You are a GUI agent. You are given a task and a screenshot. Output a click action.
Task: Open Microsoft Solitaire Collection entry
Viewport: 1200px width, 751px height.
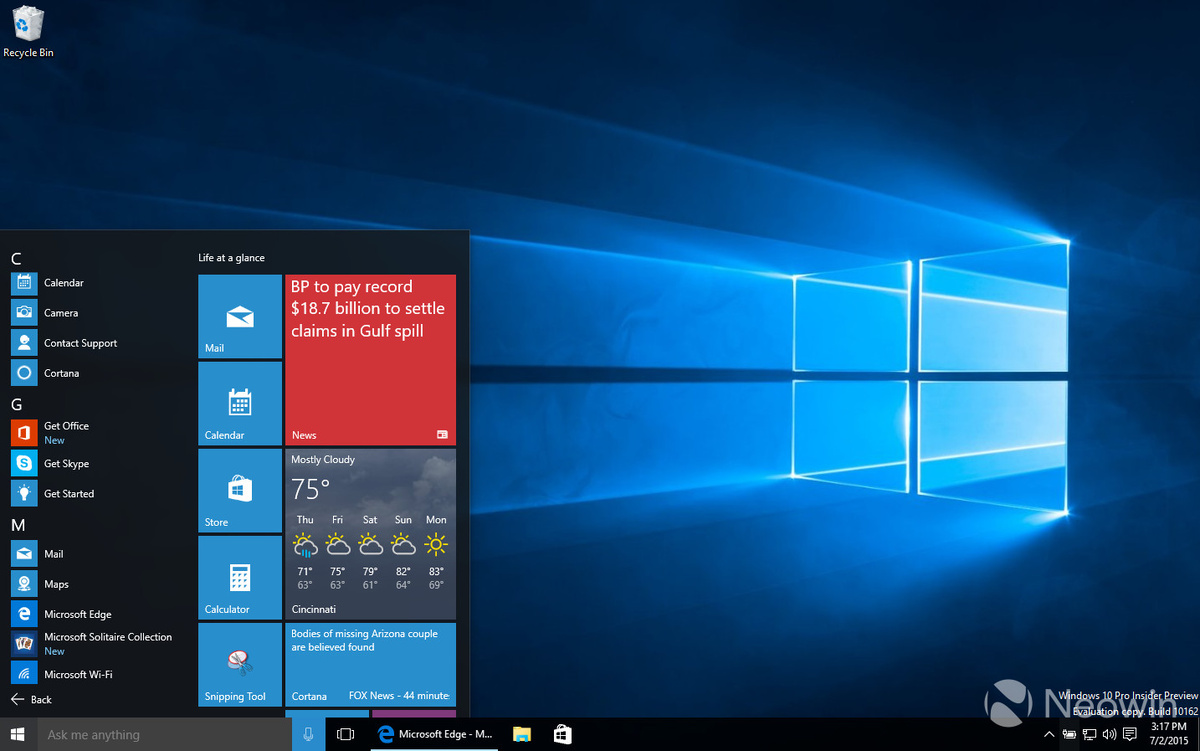97,643
